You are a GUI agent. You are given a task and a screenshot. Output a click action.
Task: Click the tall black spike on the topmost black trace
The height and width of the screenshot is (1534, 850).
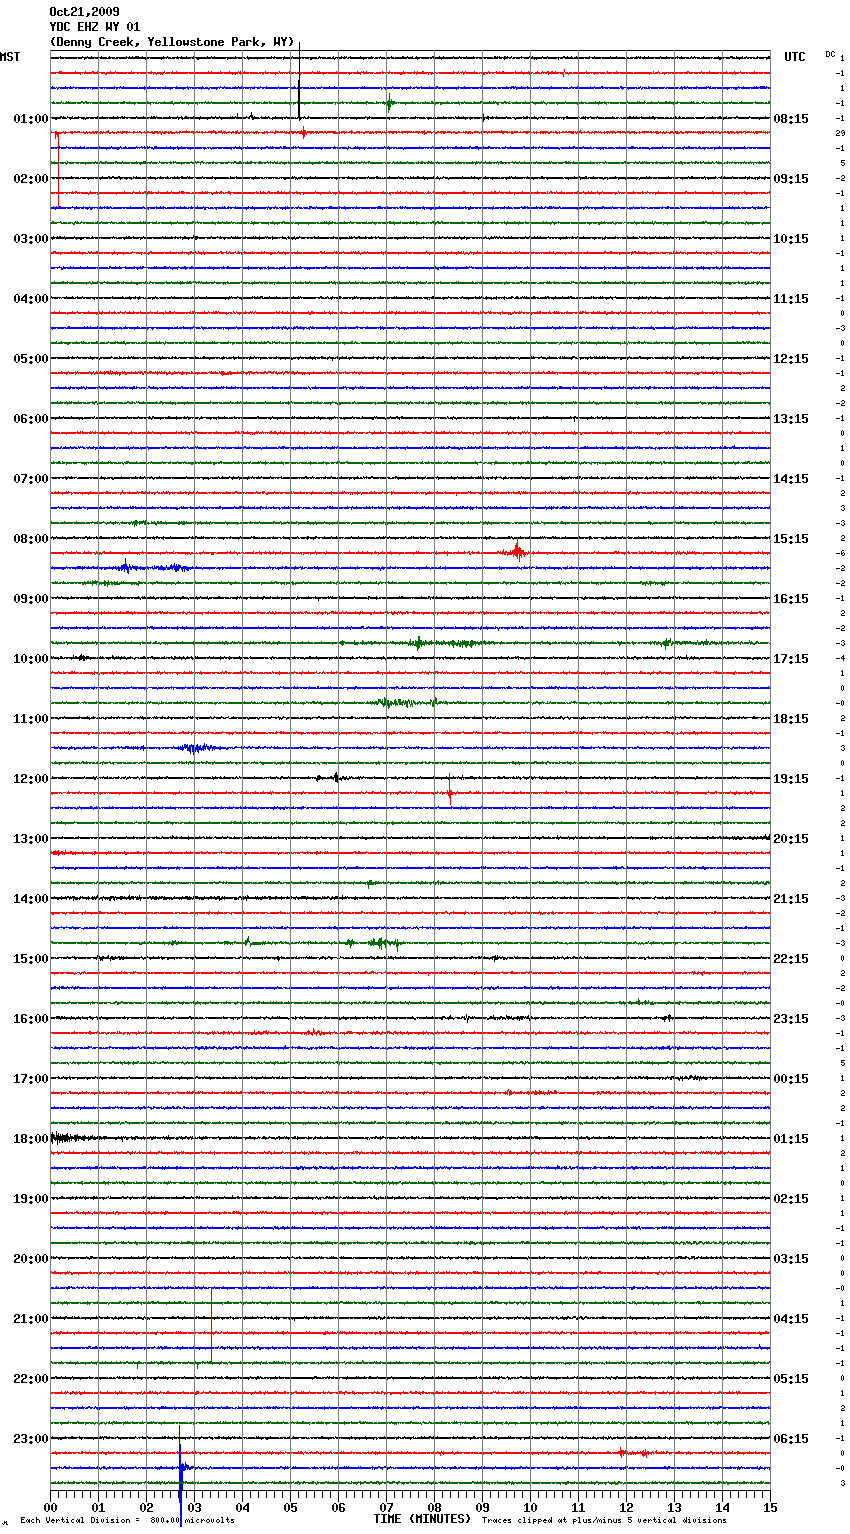pyautogui.click(x=299, y=80)
